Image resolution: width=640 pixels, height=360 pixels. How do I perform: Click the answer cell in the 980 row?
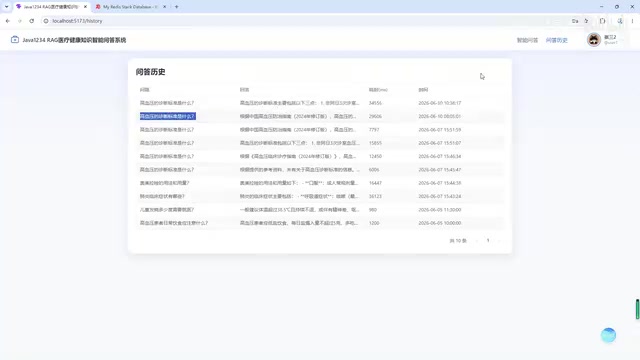point(299,210)
